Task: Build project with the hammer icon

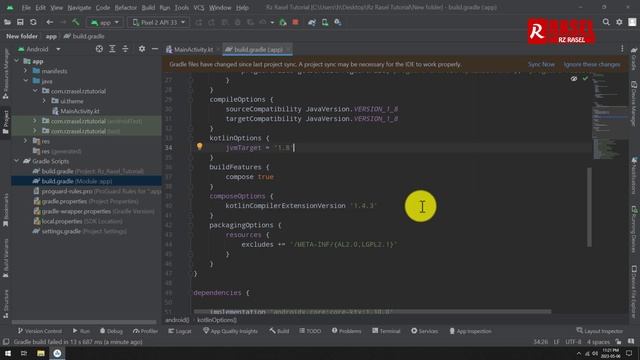Action: coord(76,22)
